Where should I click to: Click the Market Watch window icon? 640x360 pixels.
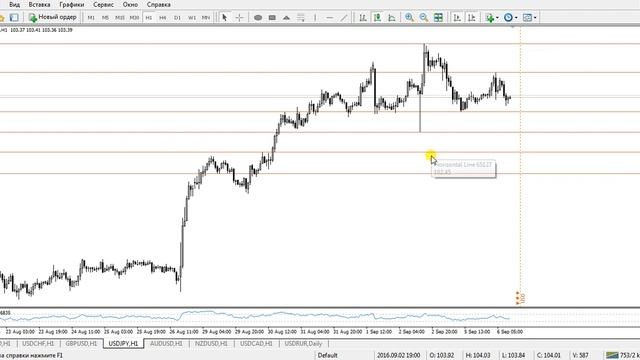click(x=14, y=18)
